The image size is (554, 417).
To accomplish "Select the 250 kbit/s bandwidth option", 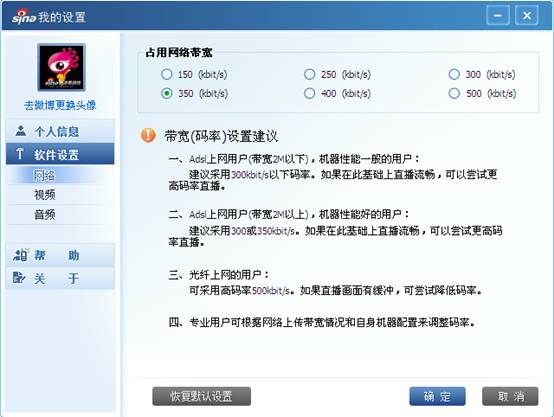I will tap(310, 74).
